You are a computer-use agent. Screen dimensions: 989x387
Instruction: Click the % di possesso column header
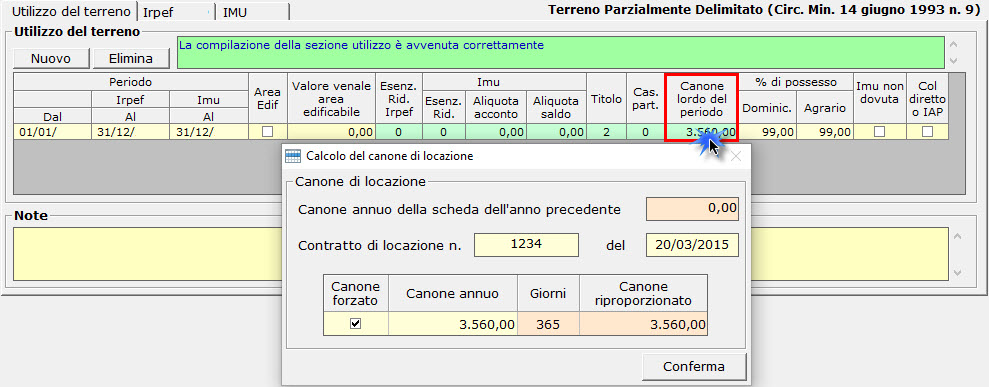click(795, 82)
